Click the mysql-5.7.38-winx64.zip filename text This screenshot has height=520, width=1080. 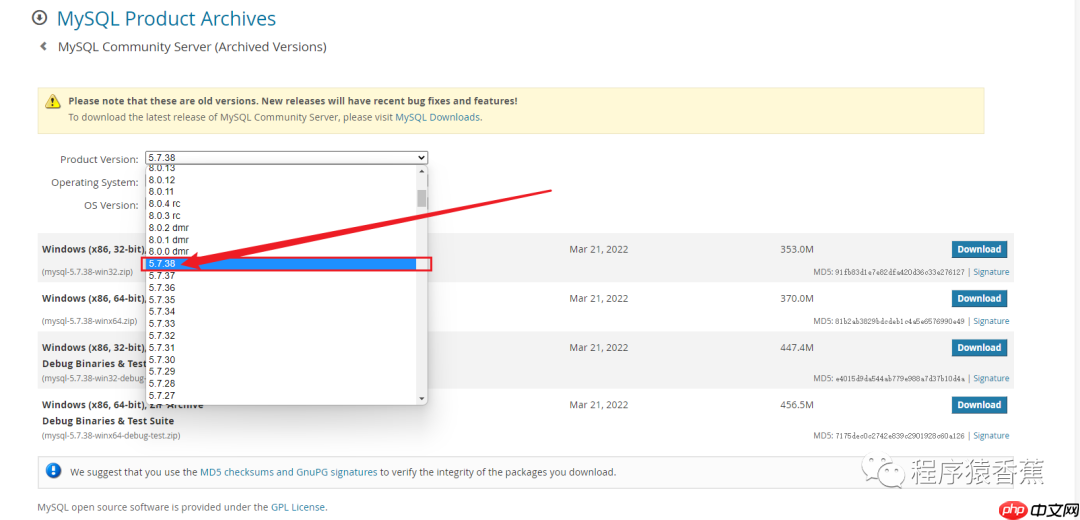point(90,321)
